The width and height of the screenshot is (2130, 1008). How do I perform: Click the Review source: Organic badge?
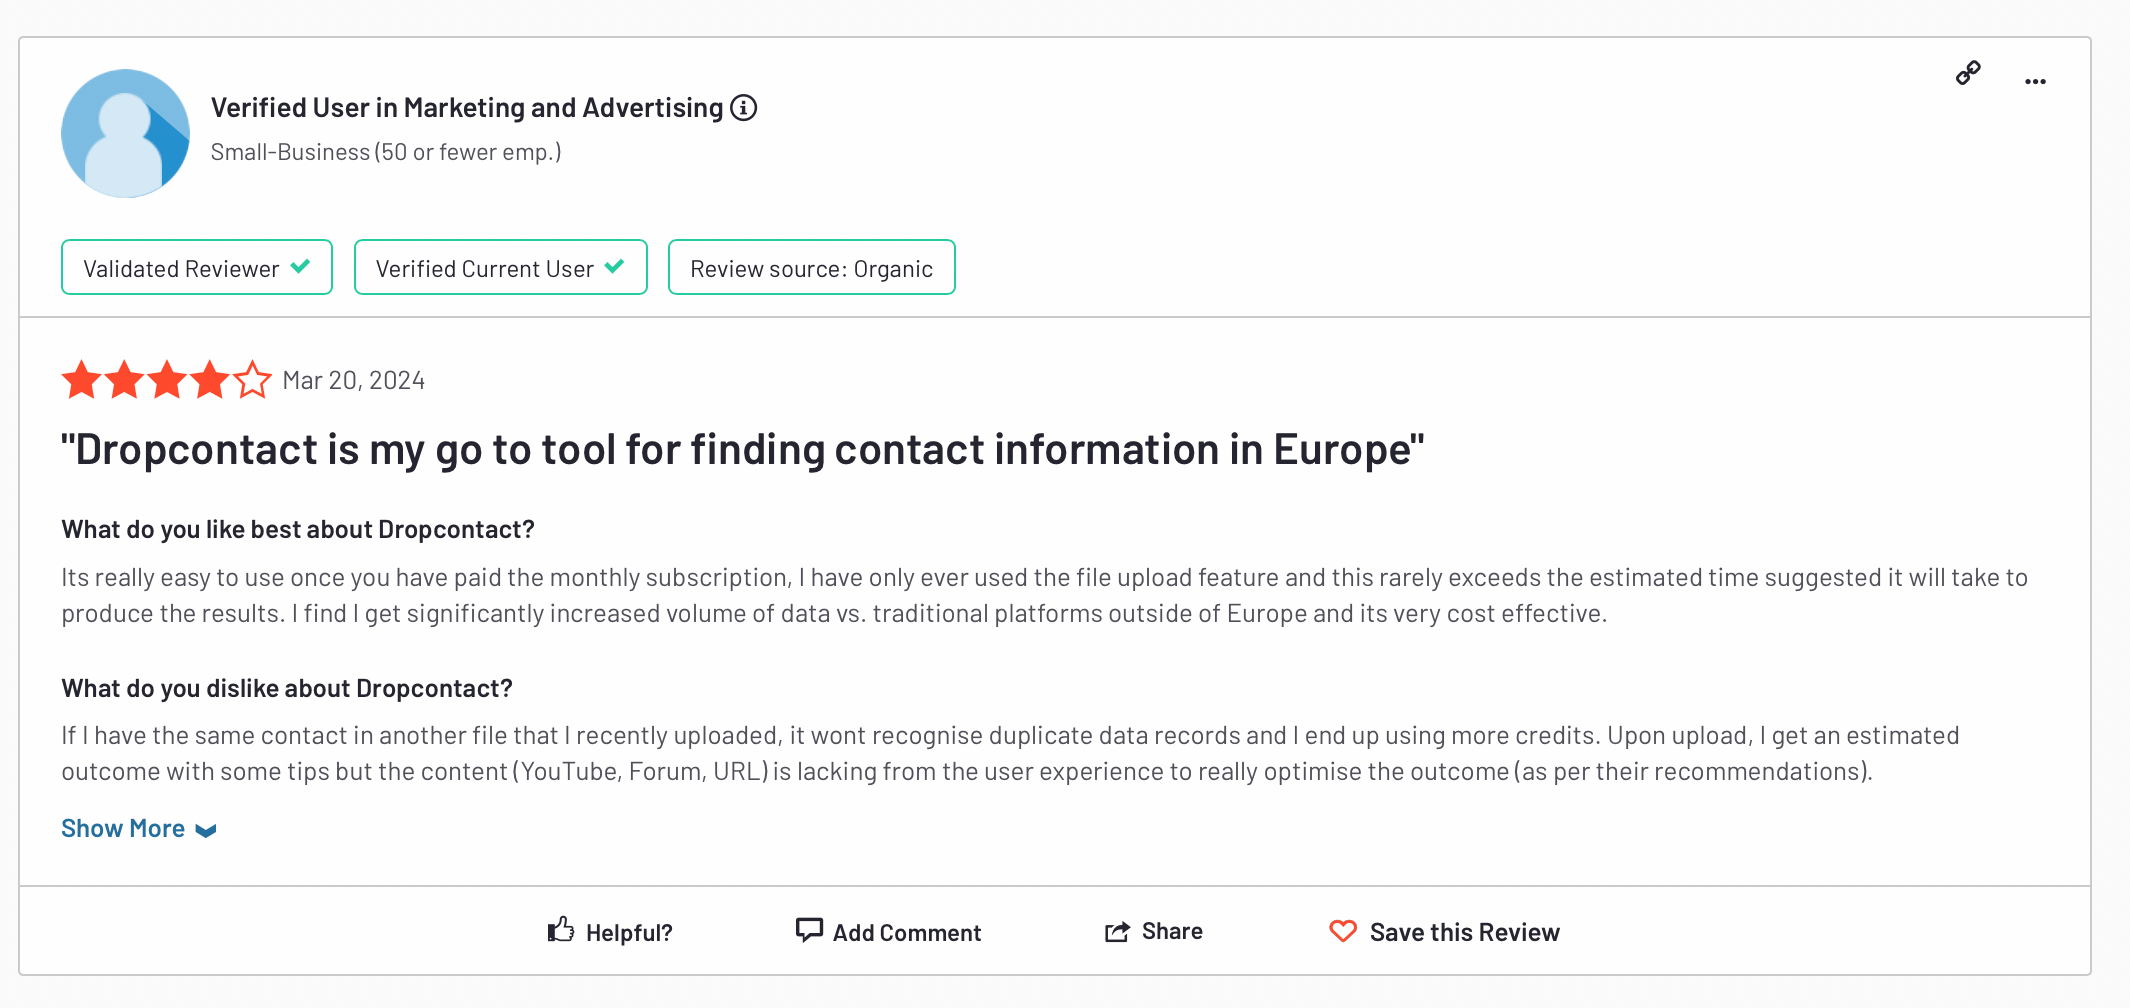812,267
